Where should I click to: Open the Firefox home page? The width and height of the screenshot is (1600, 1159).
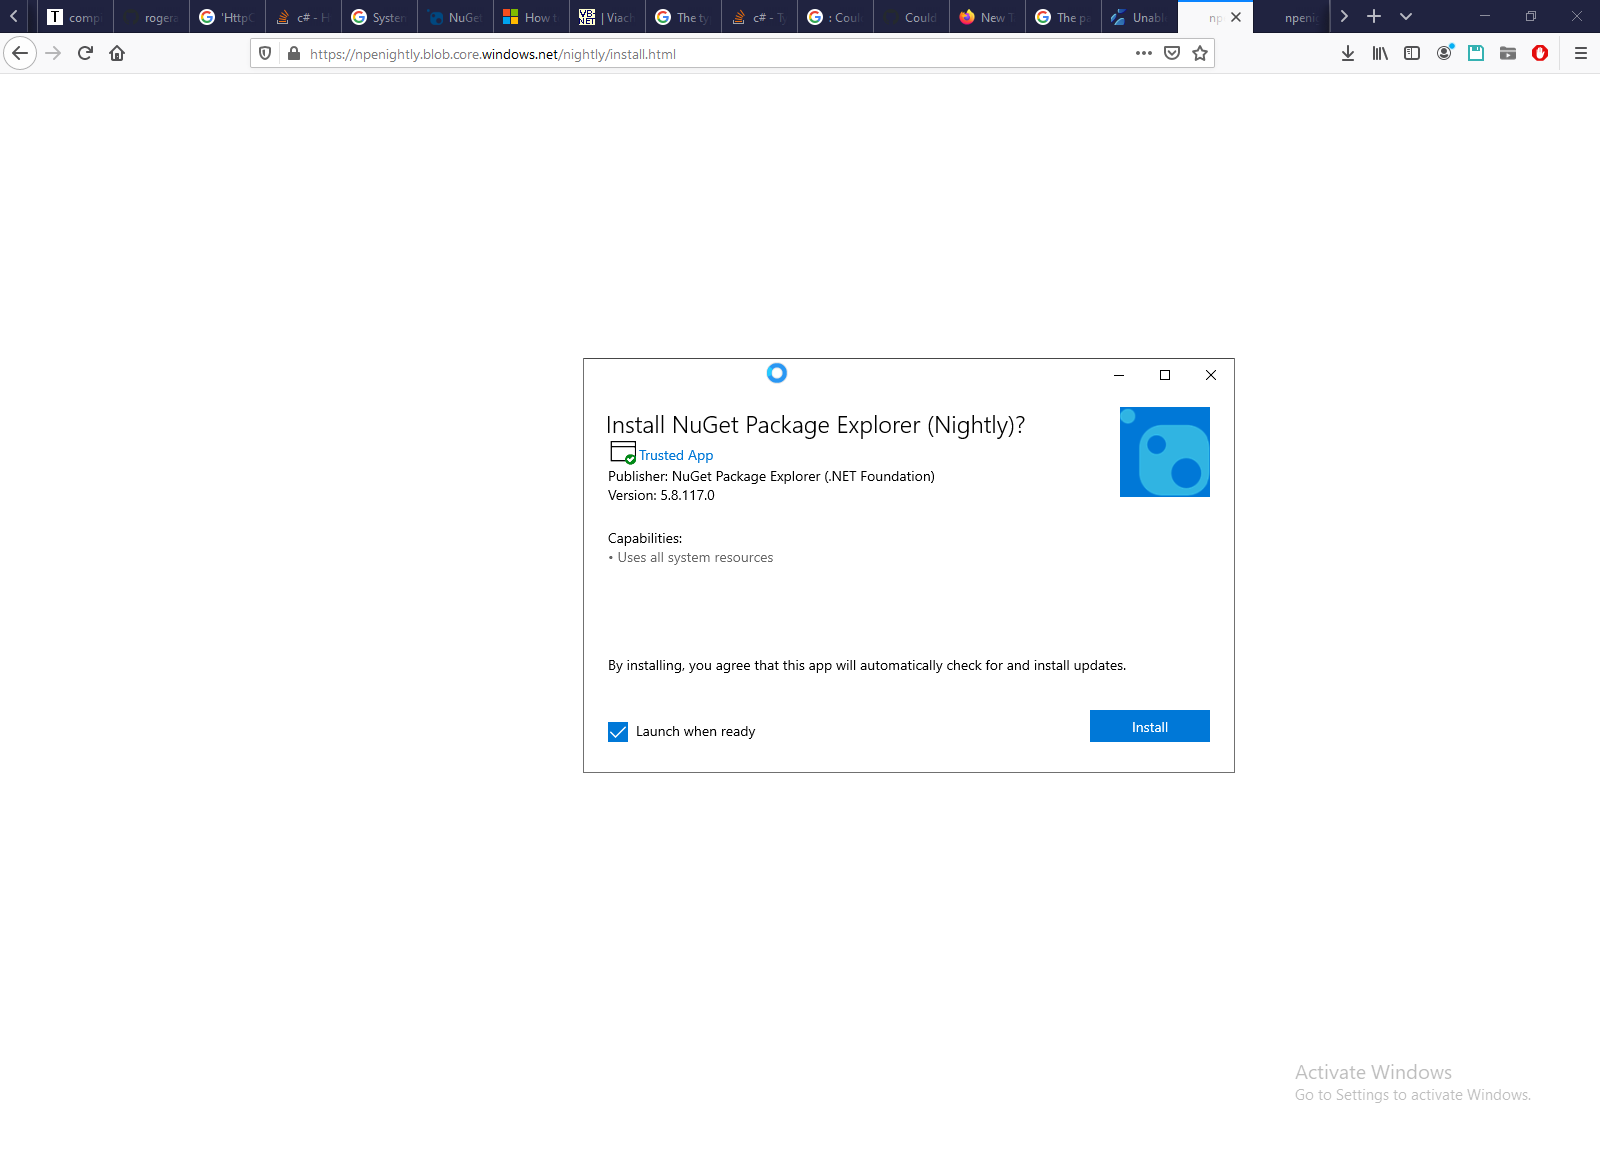pos(117,53)
